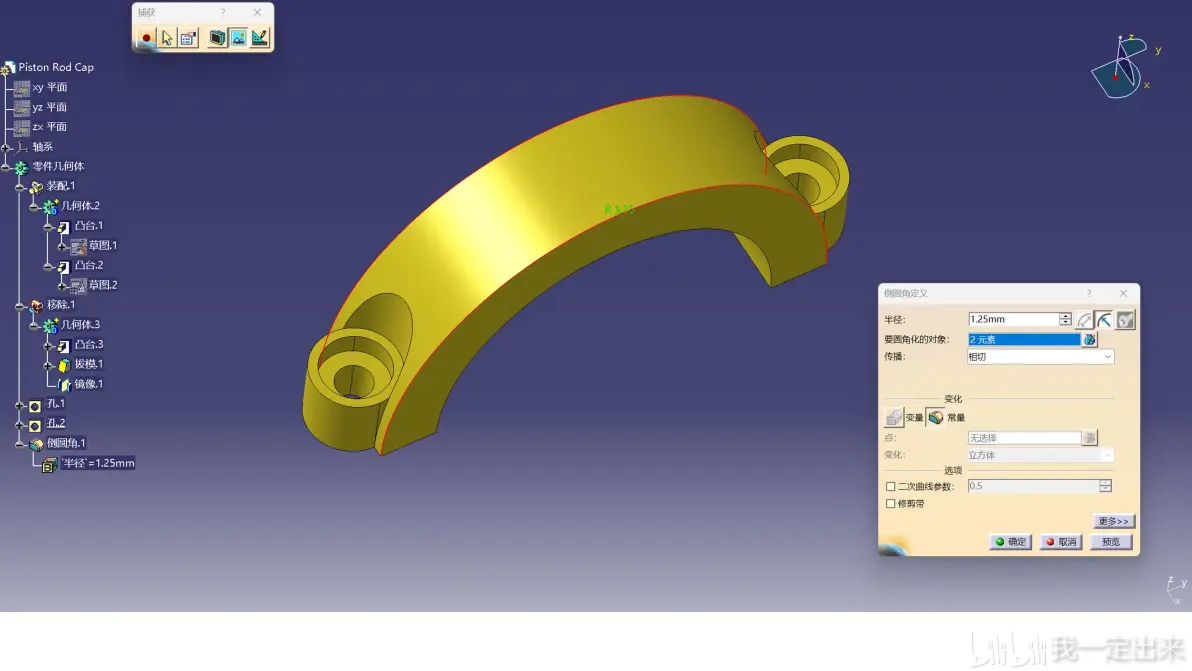Viewport: 1192px width, 671px height.
Task: Click the 半径 value field 1.25mm
Action: (x=1013, y=319)
